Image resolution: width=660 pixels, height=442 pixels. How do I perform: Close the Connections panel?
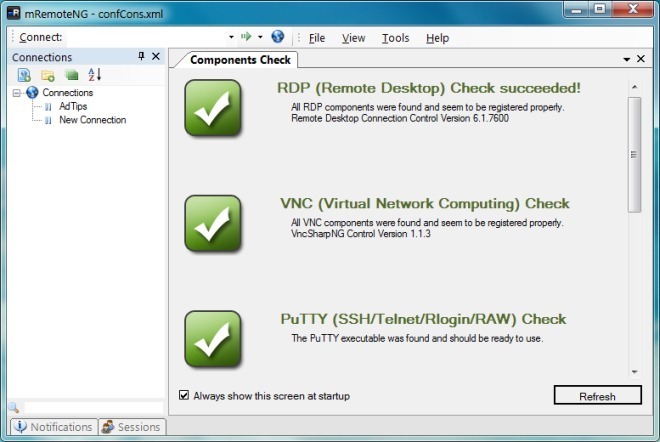tap(156, 56)
